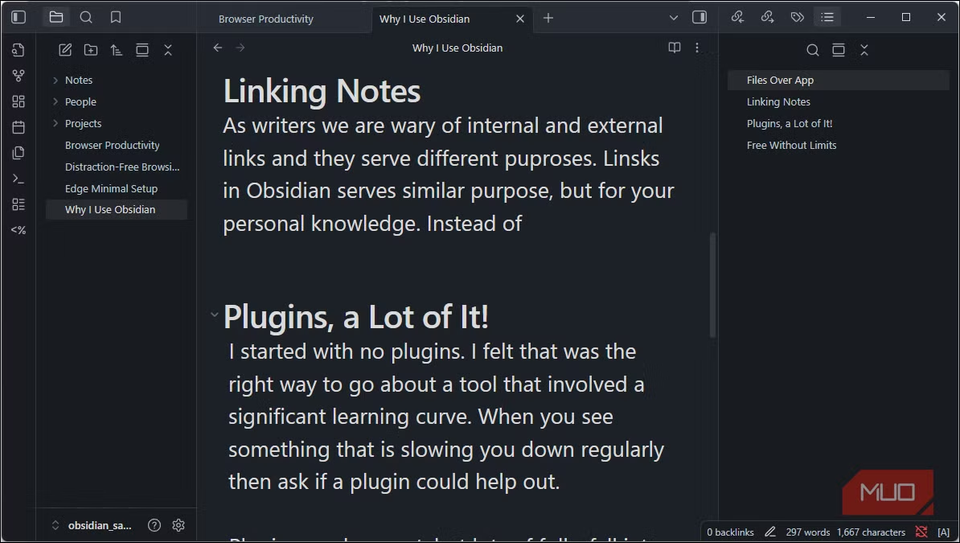
Task: Click the Templater ribbon icon
Action: coord(18,230)
